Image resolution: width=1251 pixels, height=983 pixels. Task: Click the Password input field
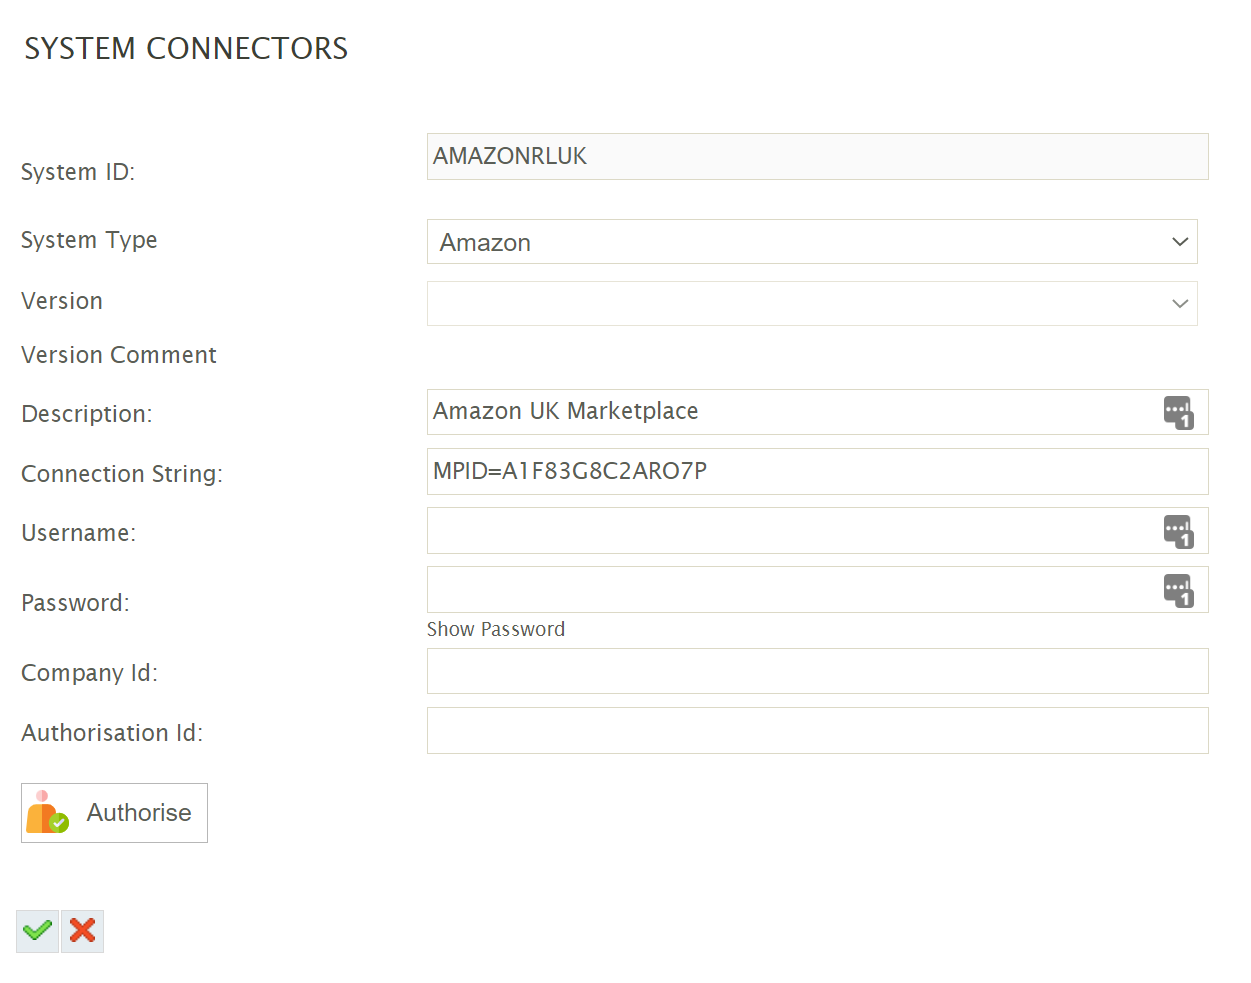790,590
